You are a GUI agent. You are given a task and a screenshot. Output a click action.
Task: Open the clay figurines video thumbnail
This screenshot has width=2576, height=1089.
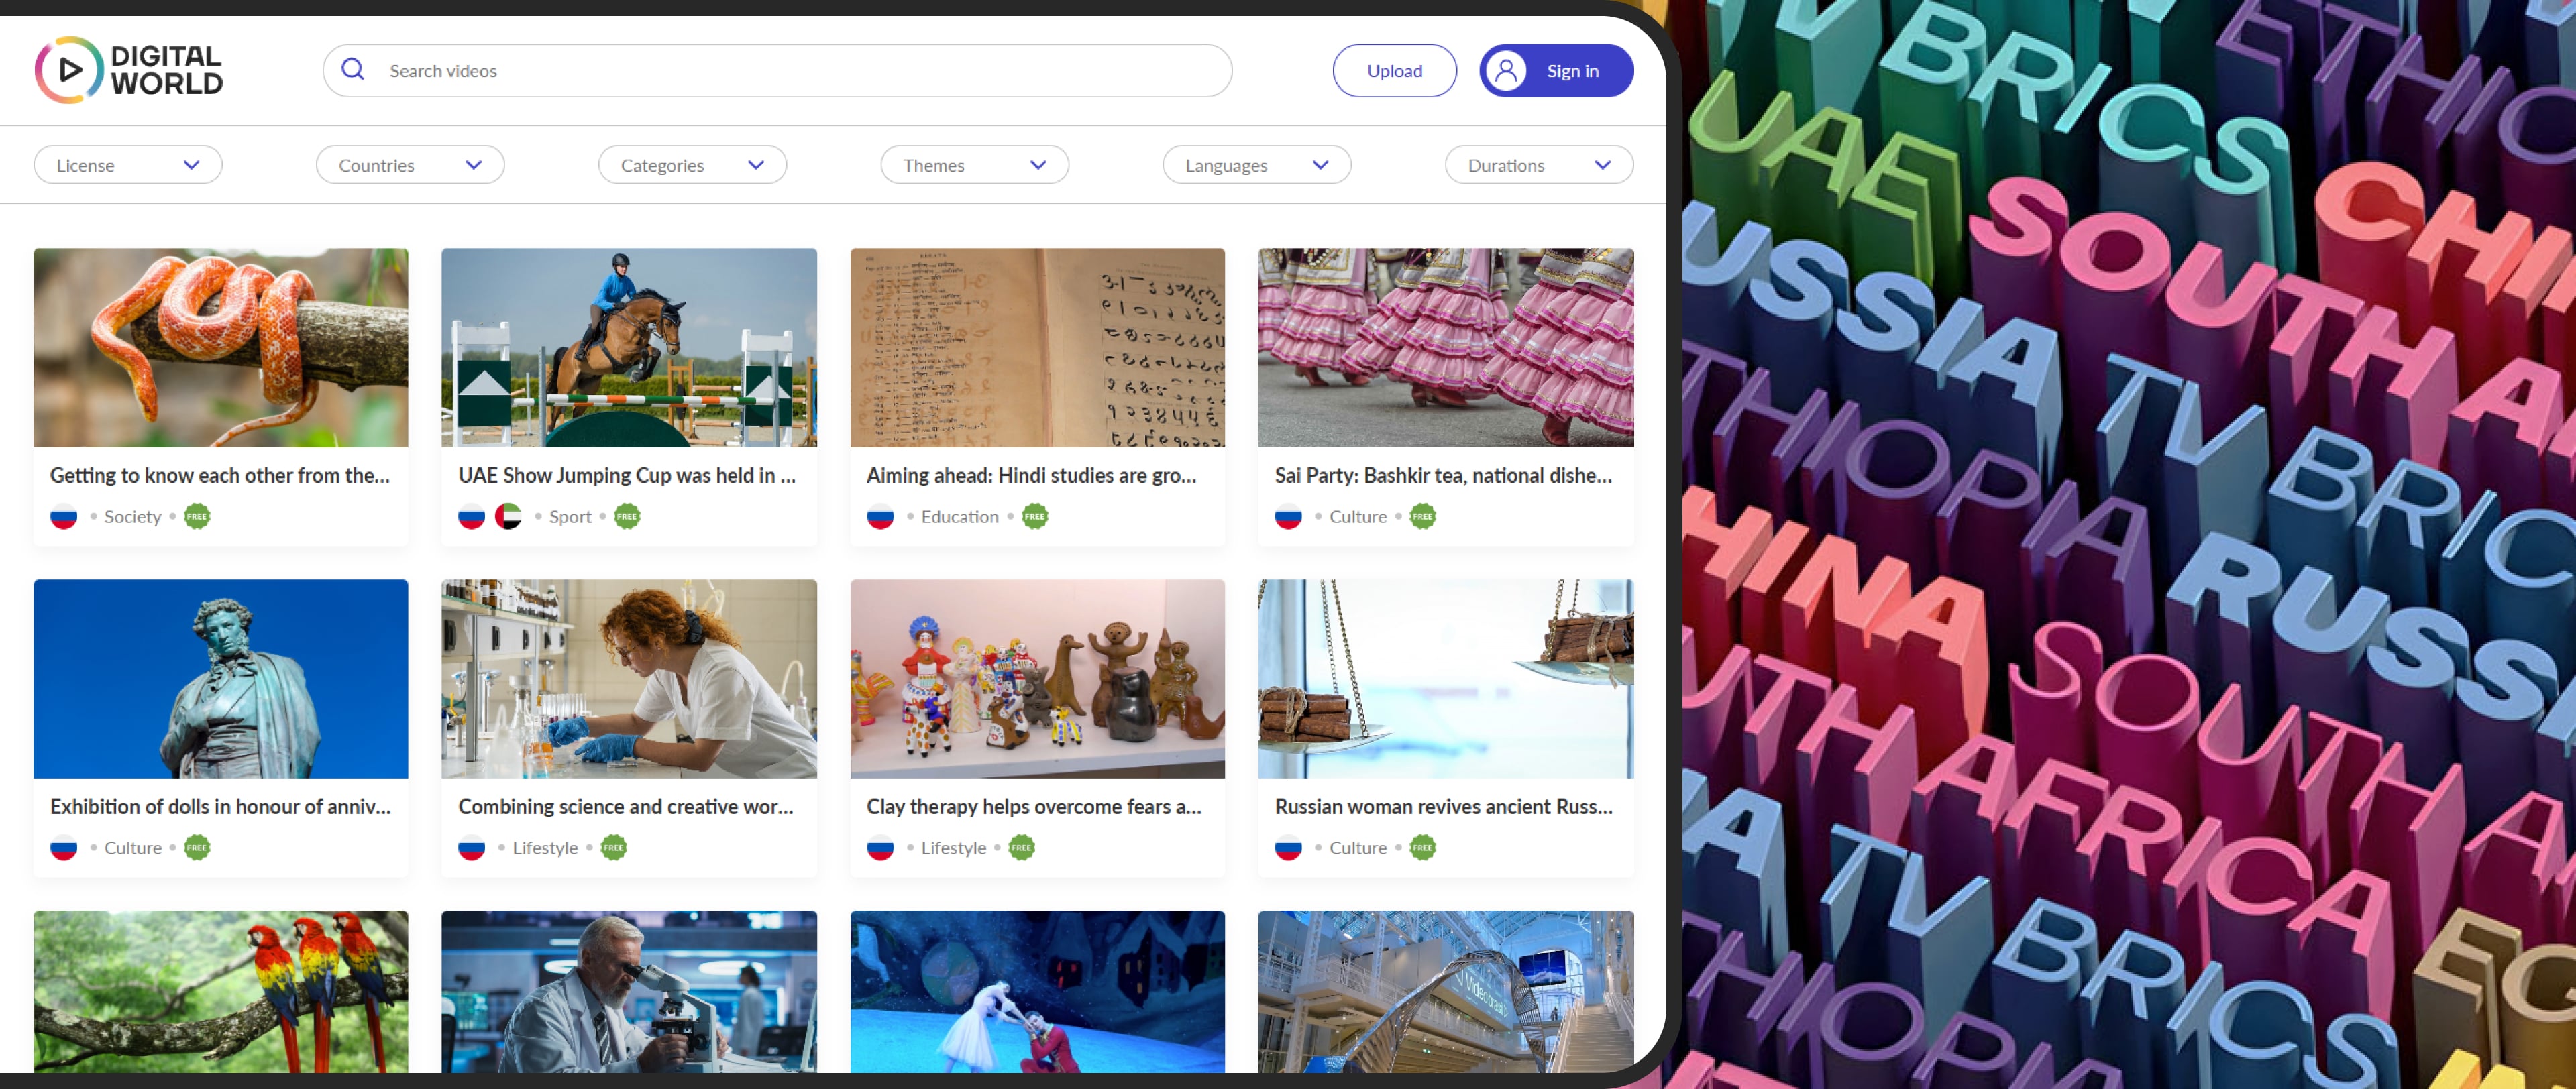click(1037, 678)
